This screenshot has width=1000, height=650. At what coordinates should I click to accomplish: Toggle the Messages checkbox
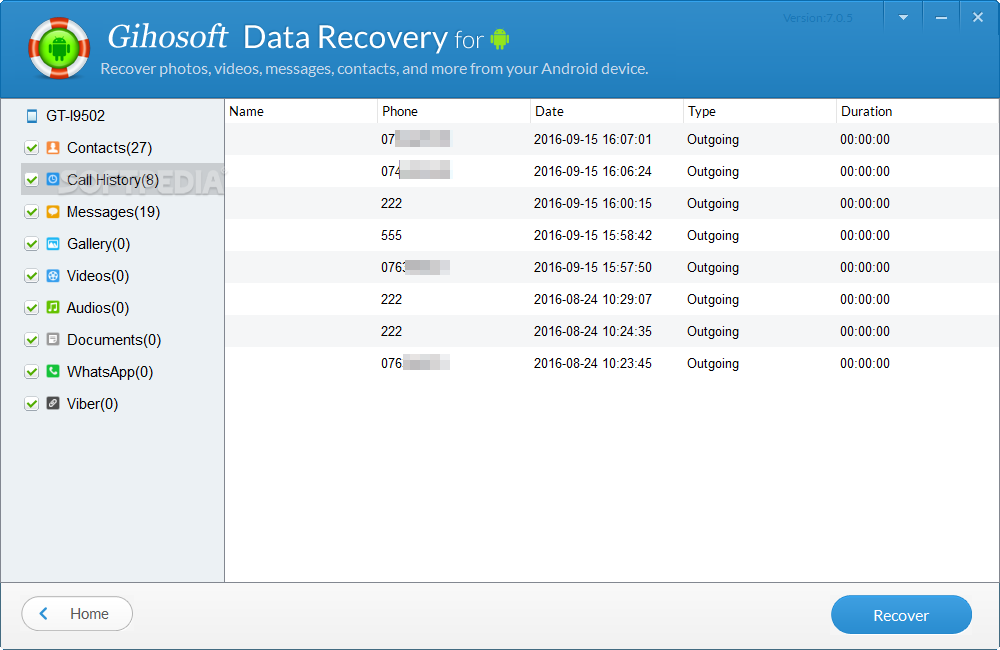[x=32, y=212]
